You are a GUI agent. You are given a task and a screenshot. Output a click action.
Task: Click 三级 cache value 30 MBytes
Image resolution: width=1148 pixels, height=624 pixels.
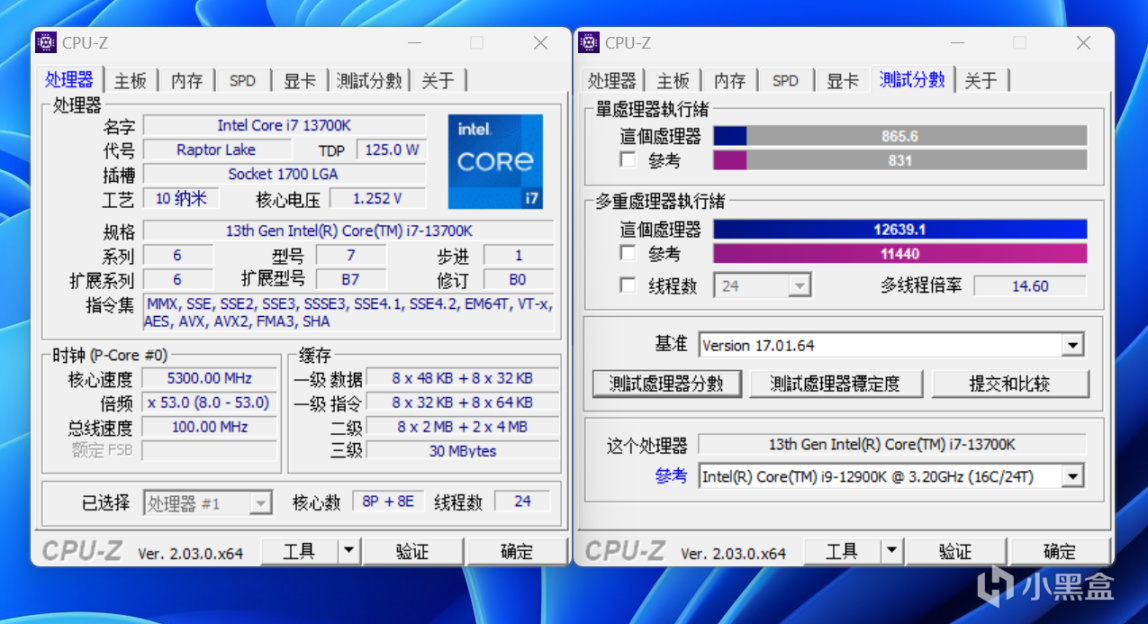(462, 450)
